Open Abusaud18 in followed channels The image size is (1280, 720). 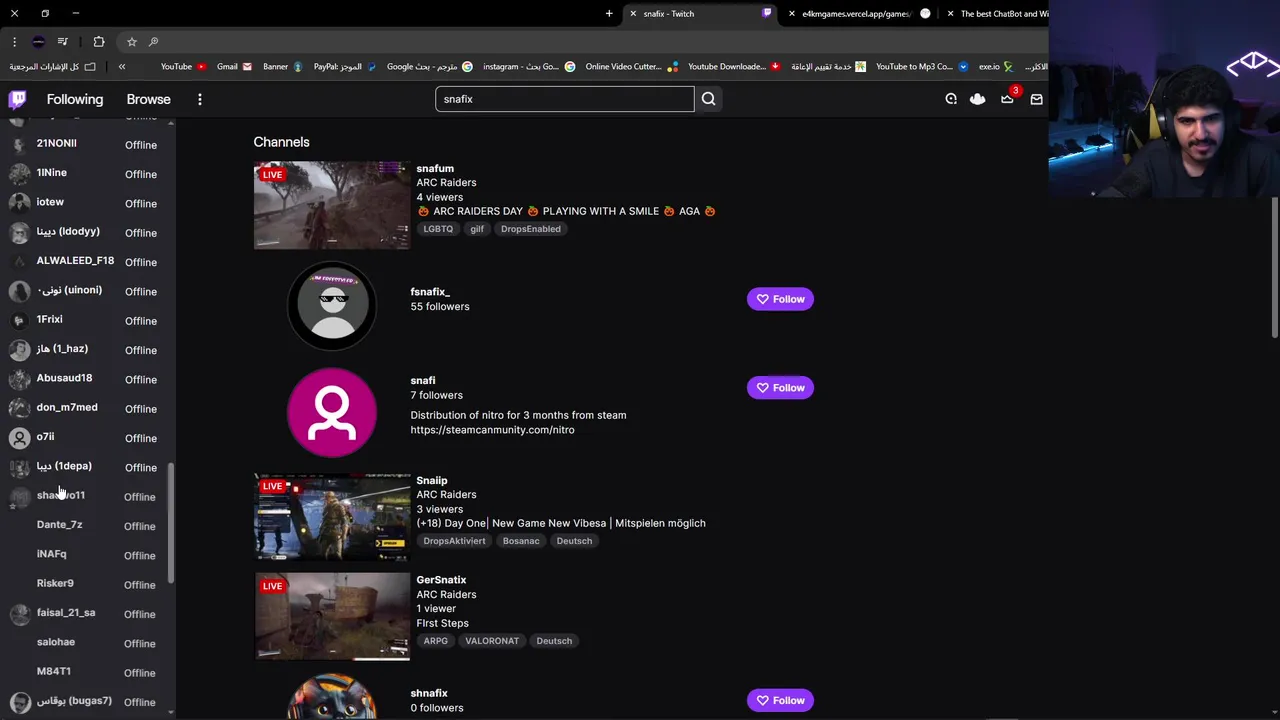87,378
